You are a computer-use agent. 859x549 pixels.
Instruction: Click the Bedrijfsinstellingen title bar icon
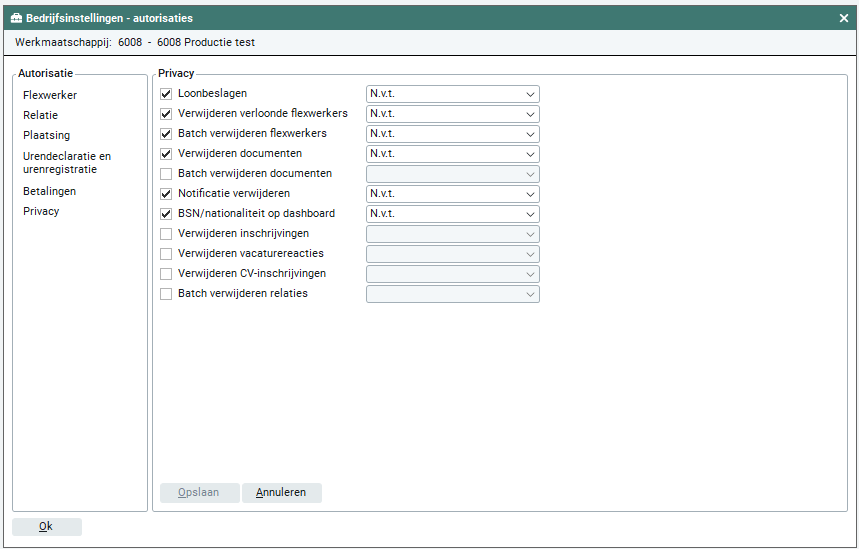pos(16,18)
